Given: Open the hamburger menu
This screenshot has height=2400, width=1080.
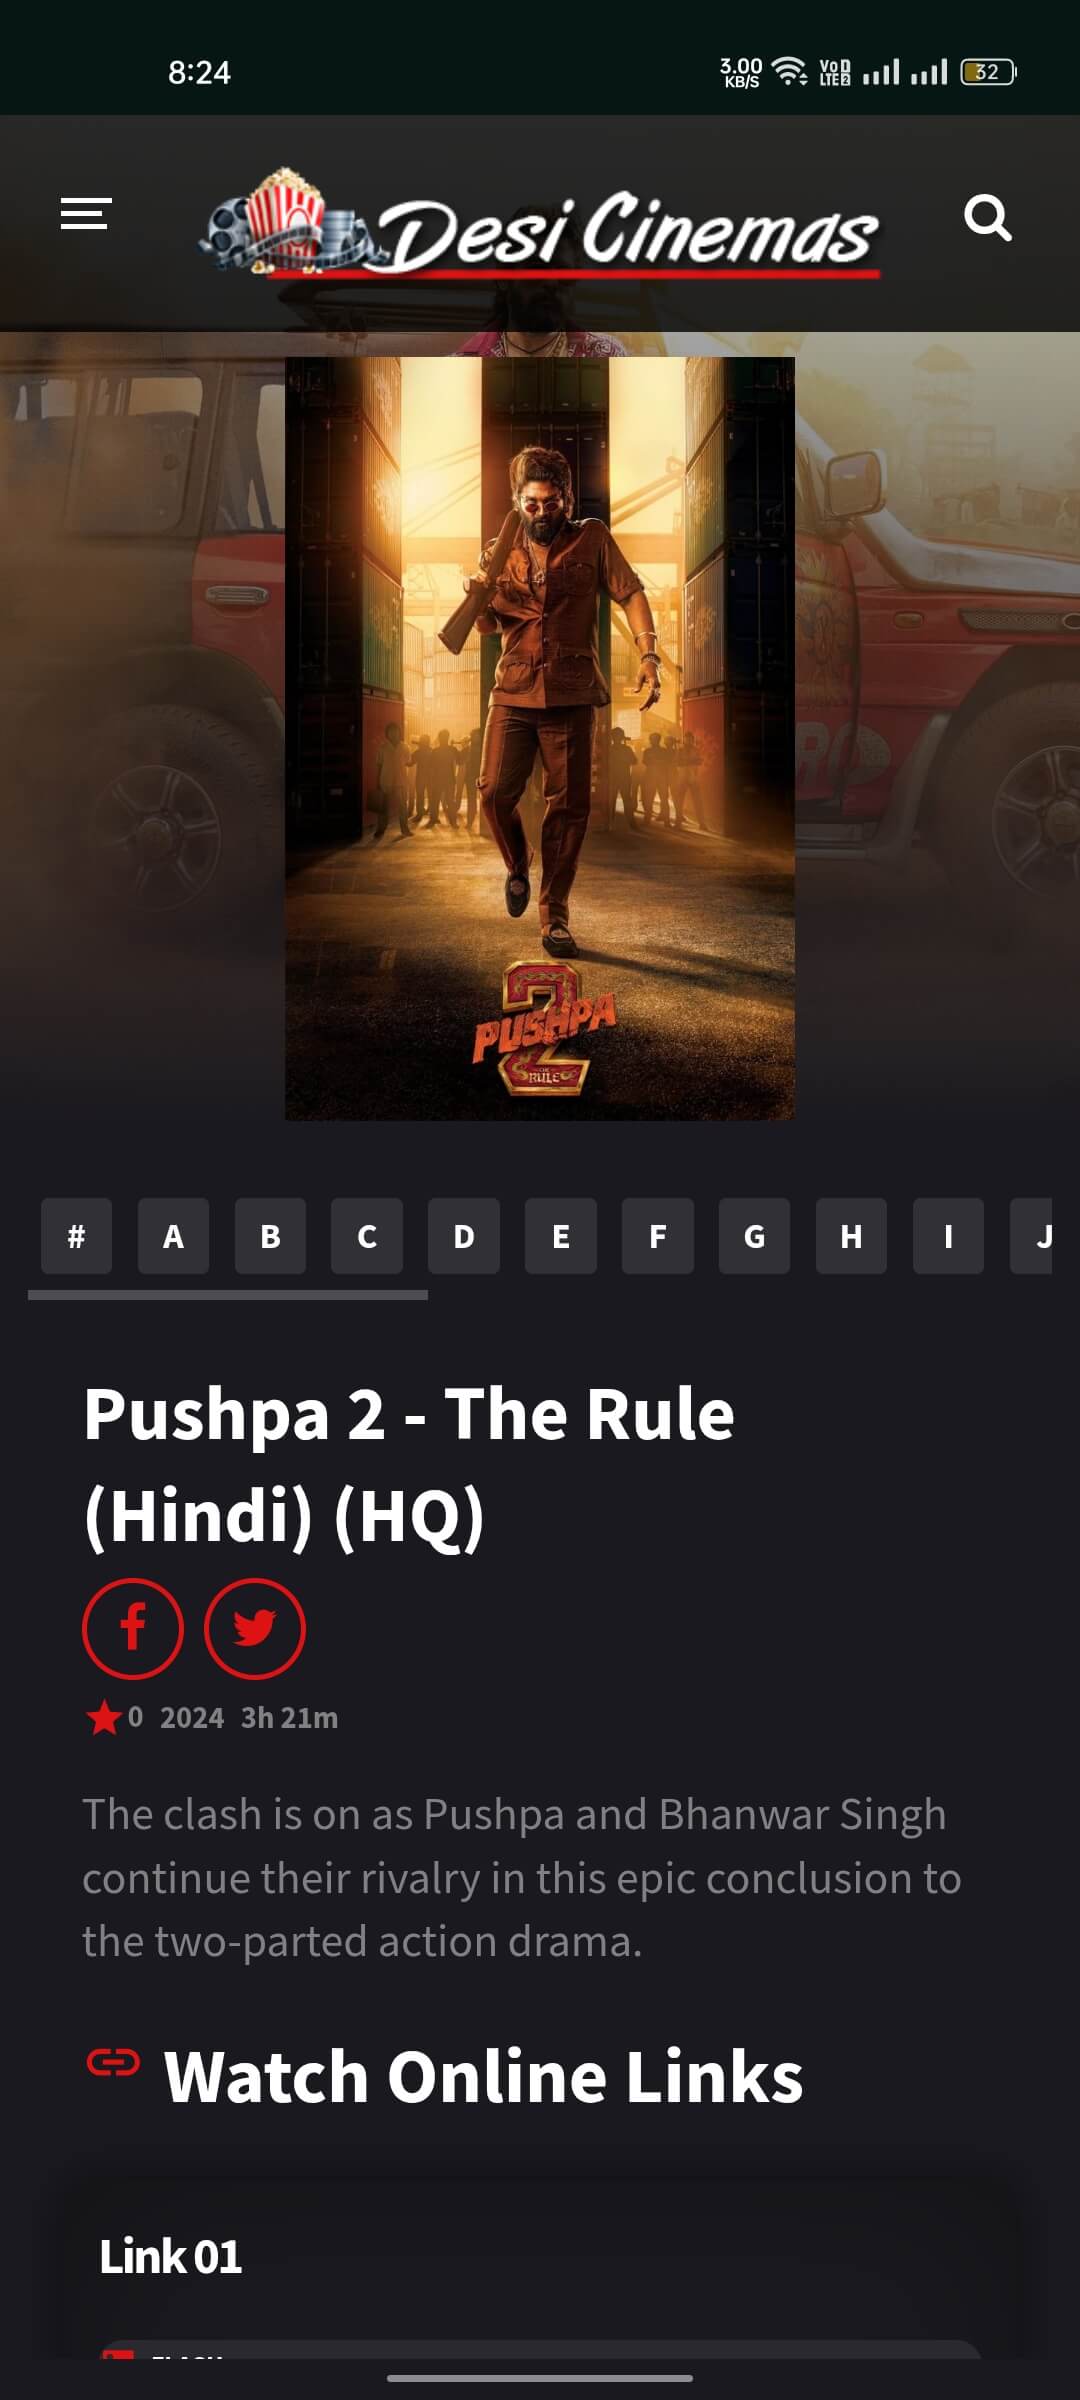Looking at the screenshot, I should coord(86,214).
